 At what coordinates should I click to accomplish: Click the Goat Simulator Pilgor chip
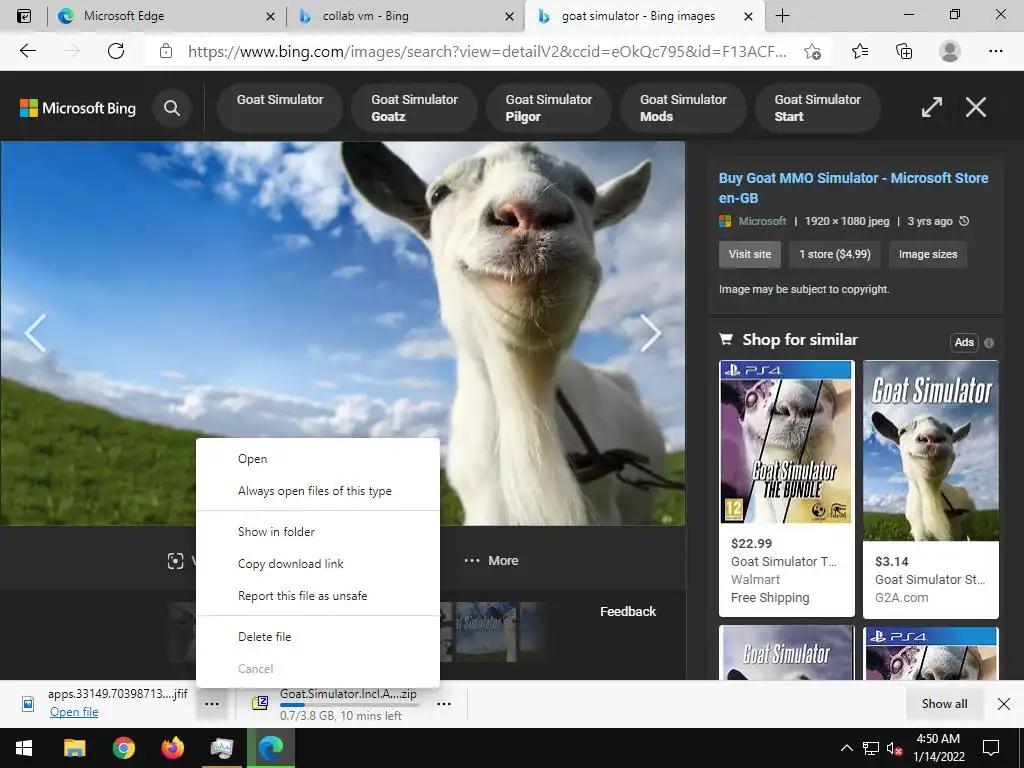tap(549, 108)
